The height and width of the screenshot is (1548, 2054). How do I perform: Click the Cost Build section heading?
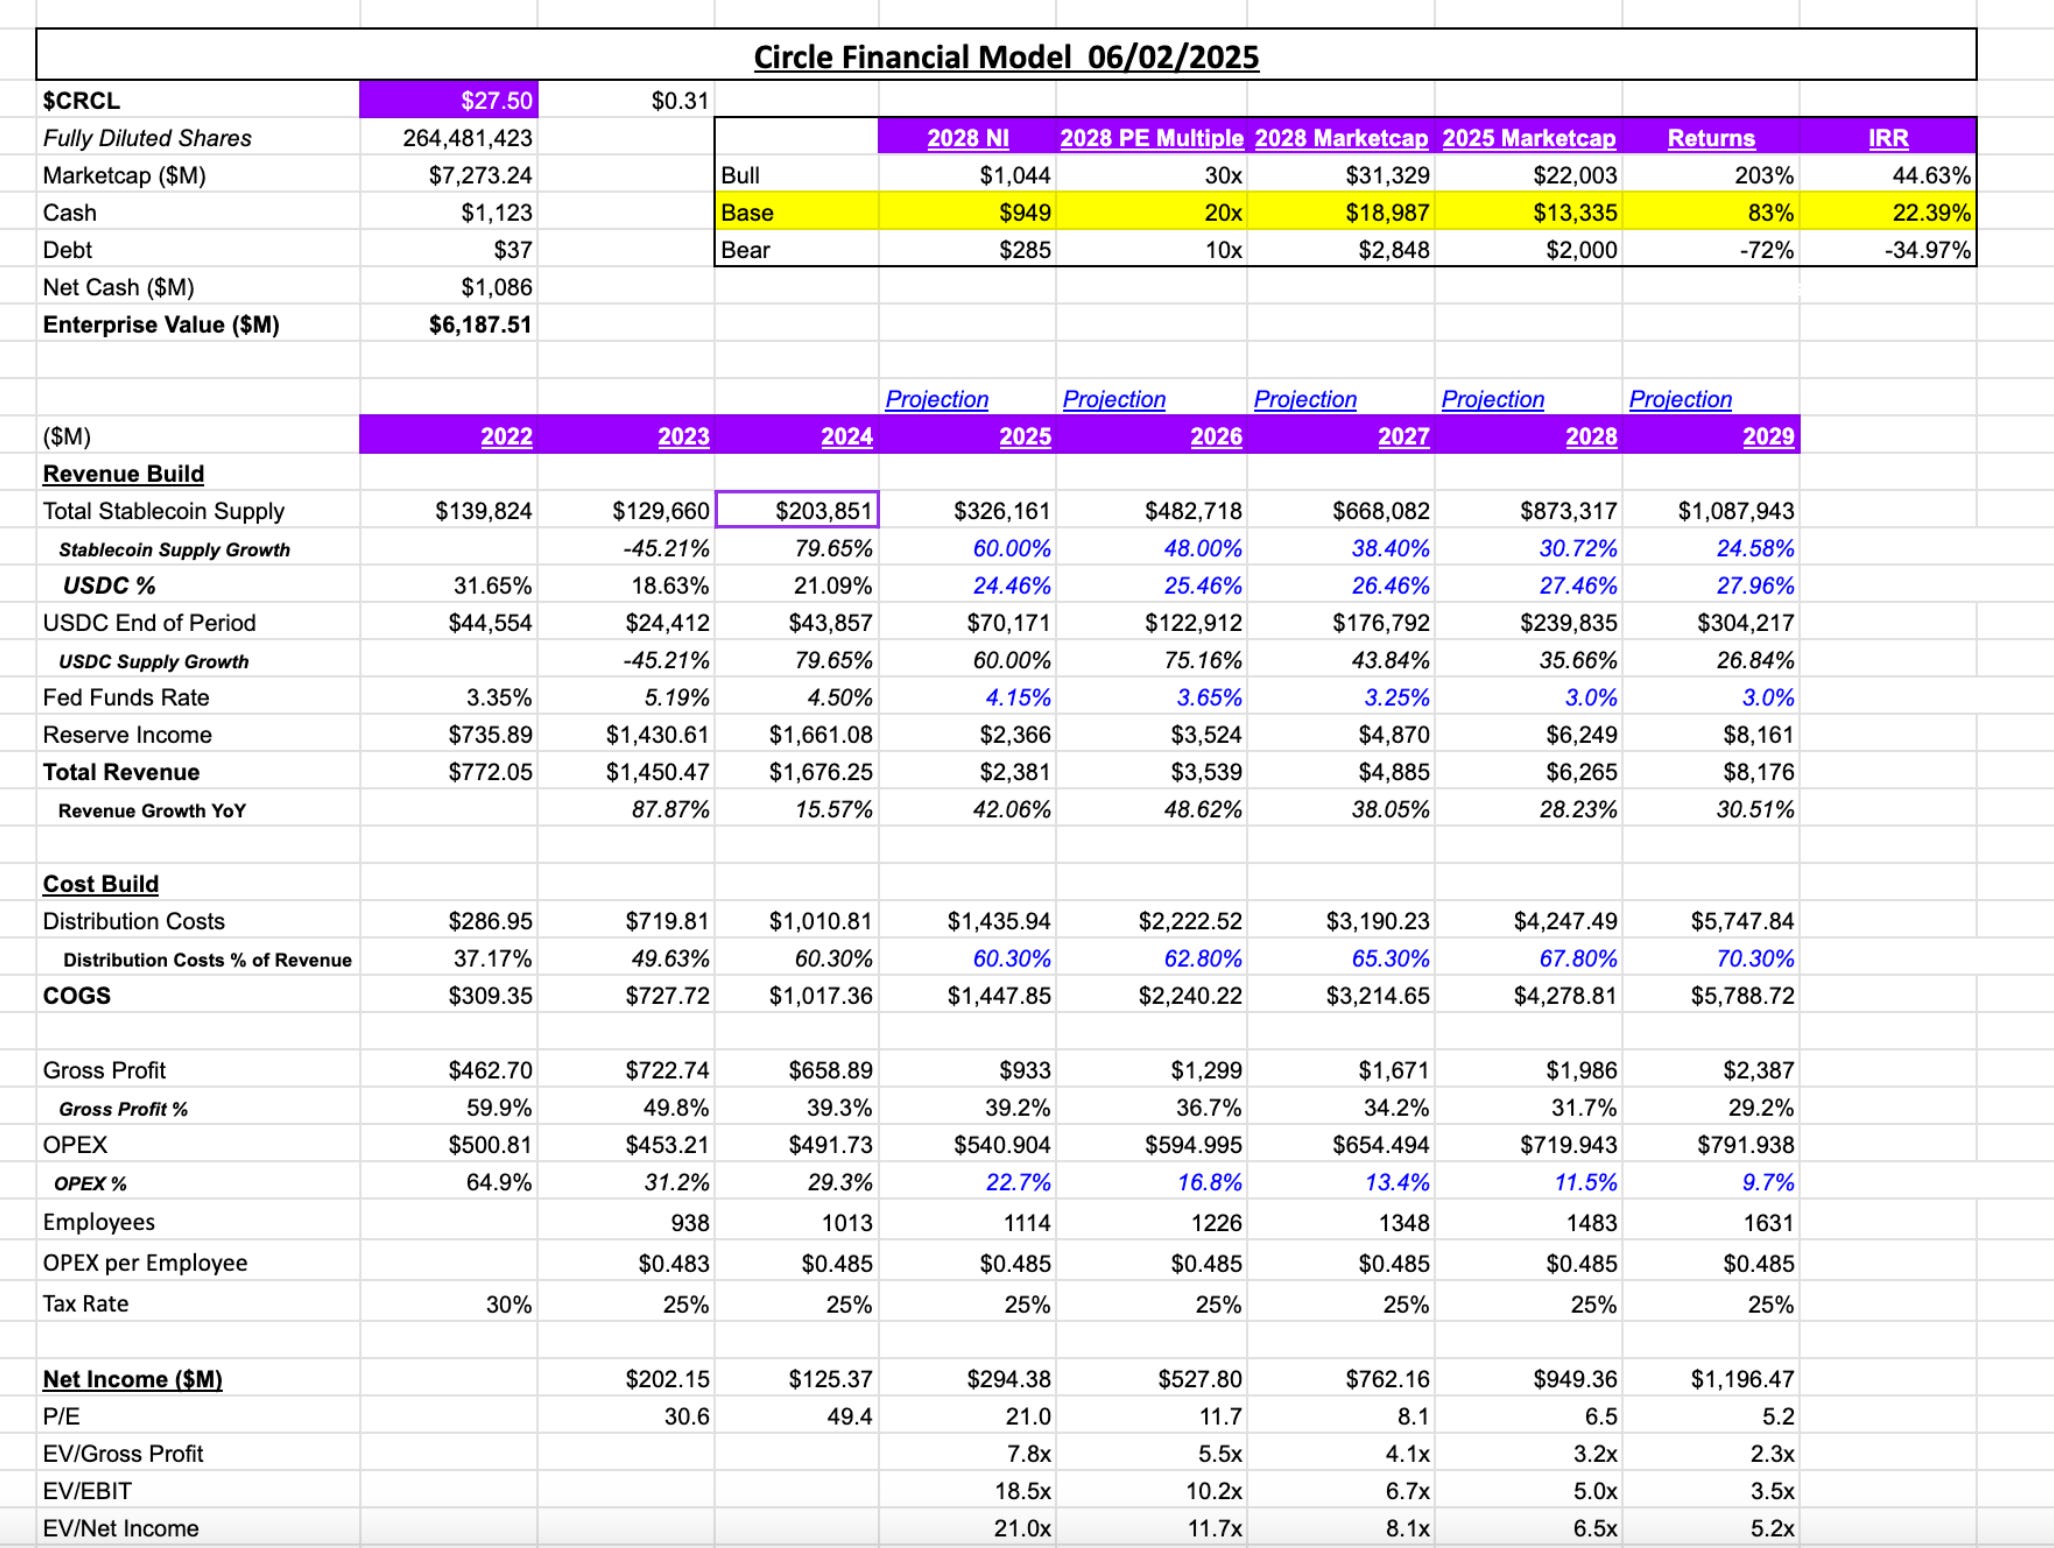pos(100,884)
